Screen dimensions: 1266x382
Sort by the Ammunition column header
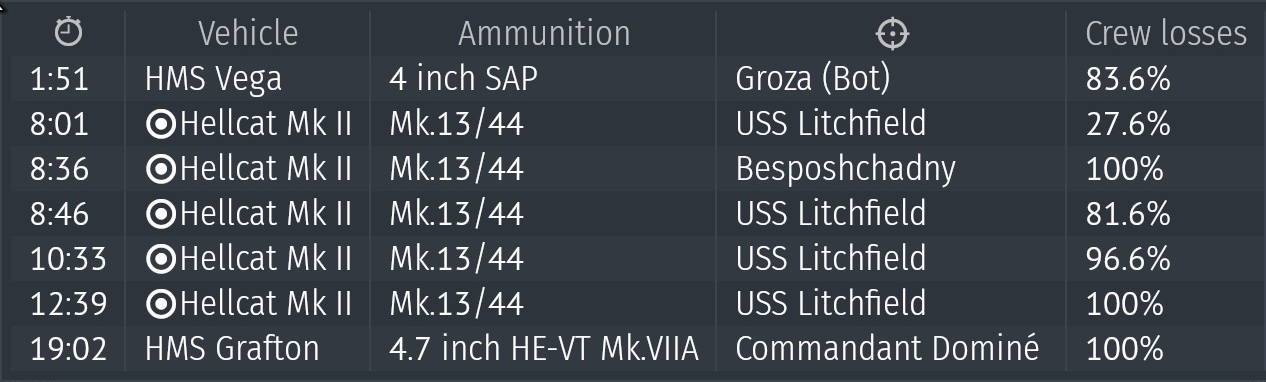click(544, 33)
